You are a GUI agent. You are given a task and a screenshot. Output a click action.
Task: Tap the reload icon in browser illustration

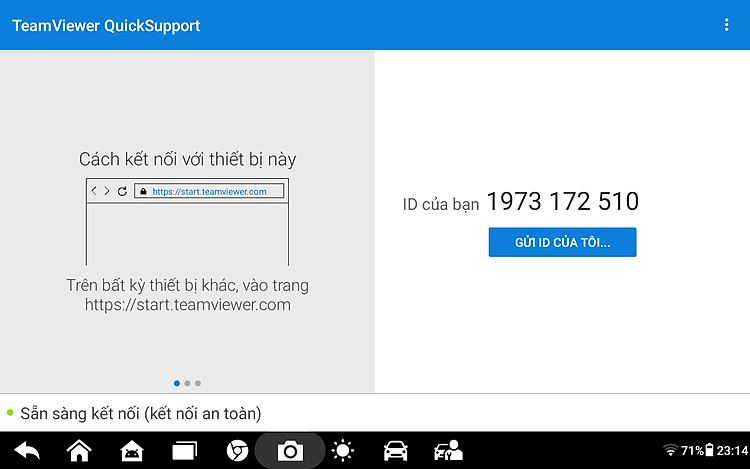point(122,191)
